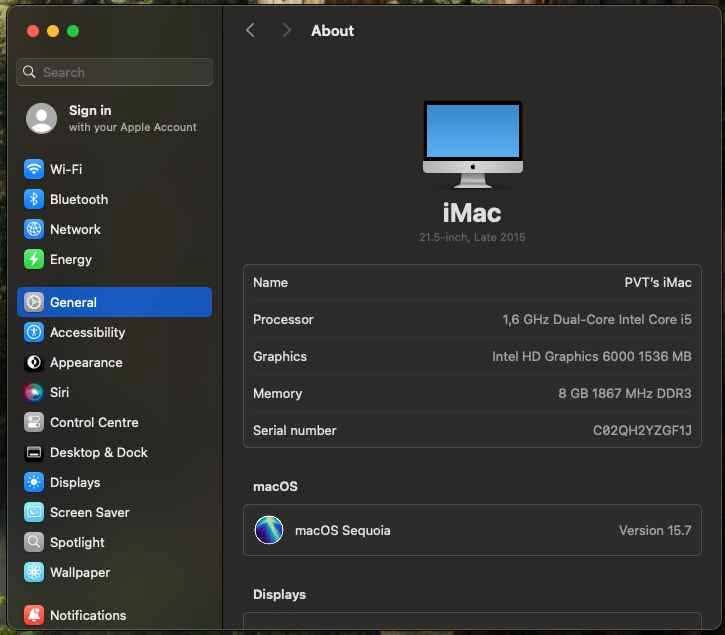725x635 pixels.
Task: Open Network globe icon
Action: pyautogui.click(x=34, y=229)
